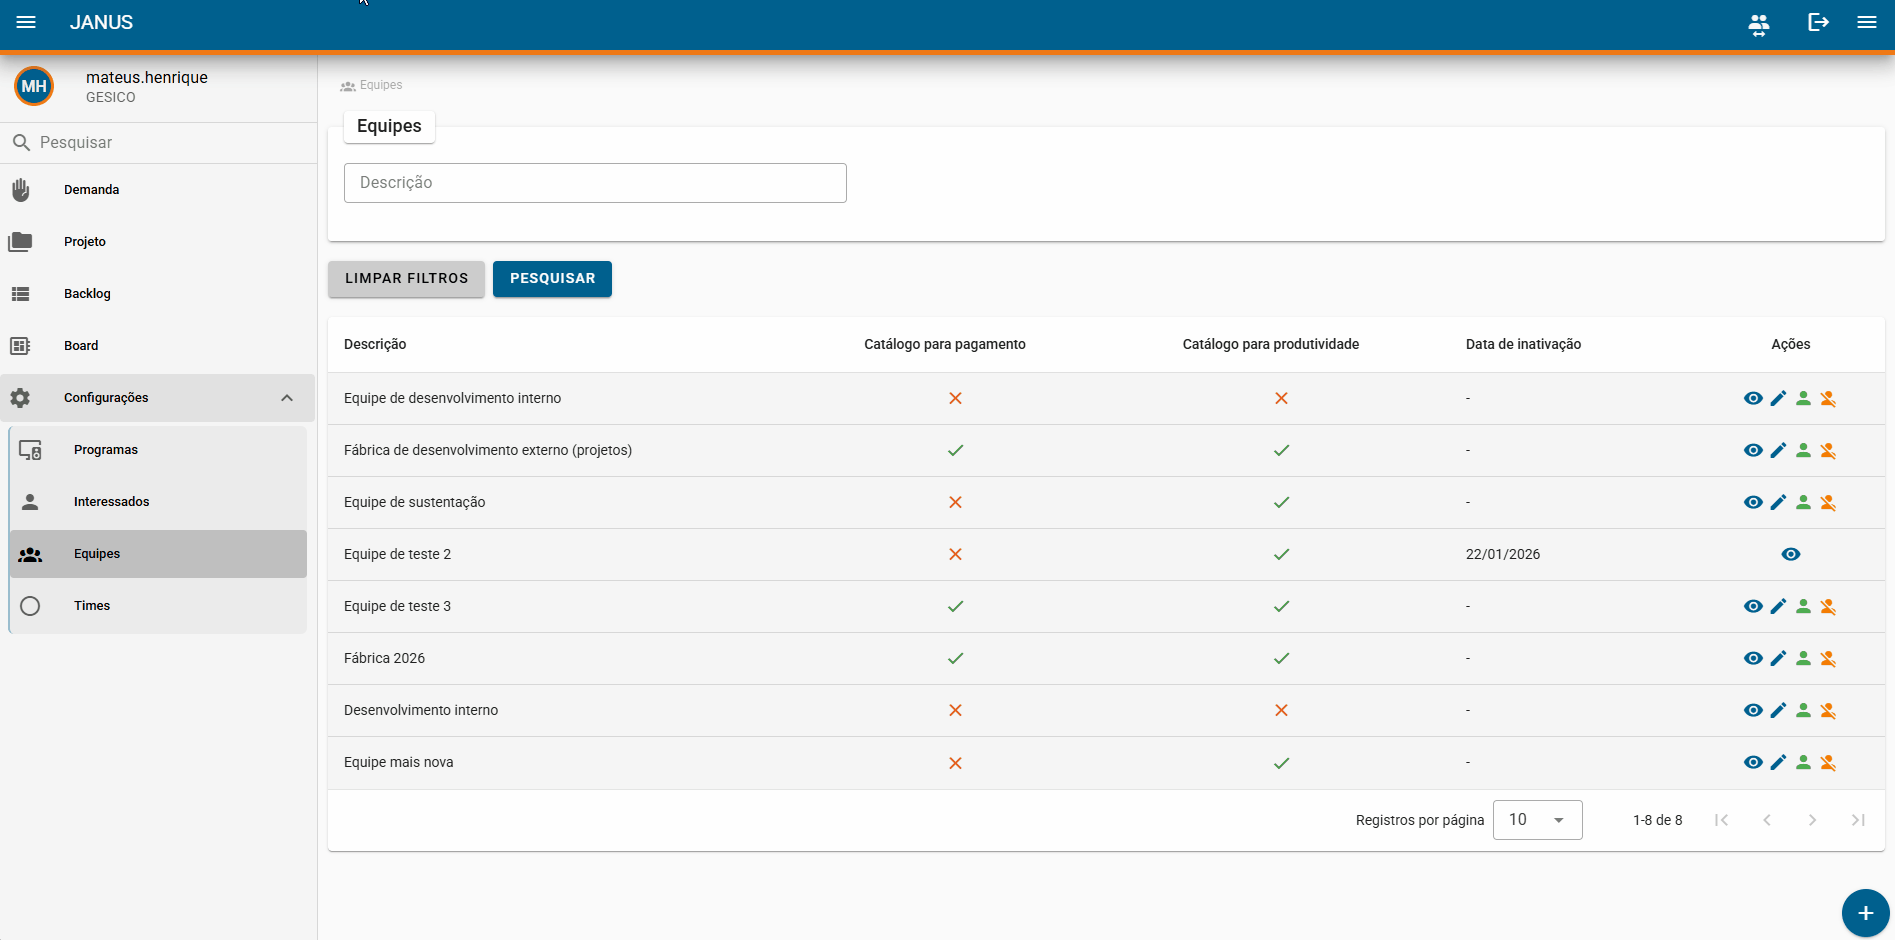Open the Board menu item

(158, 346)
